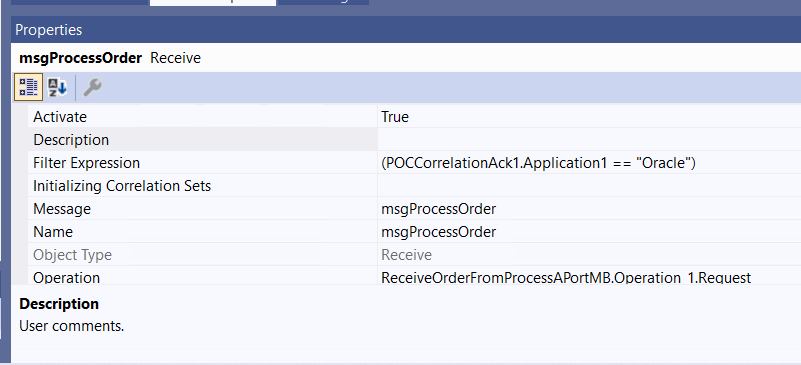Click the Activate value True
This screenshot has height=365, width=801.
tap(395, 117)
